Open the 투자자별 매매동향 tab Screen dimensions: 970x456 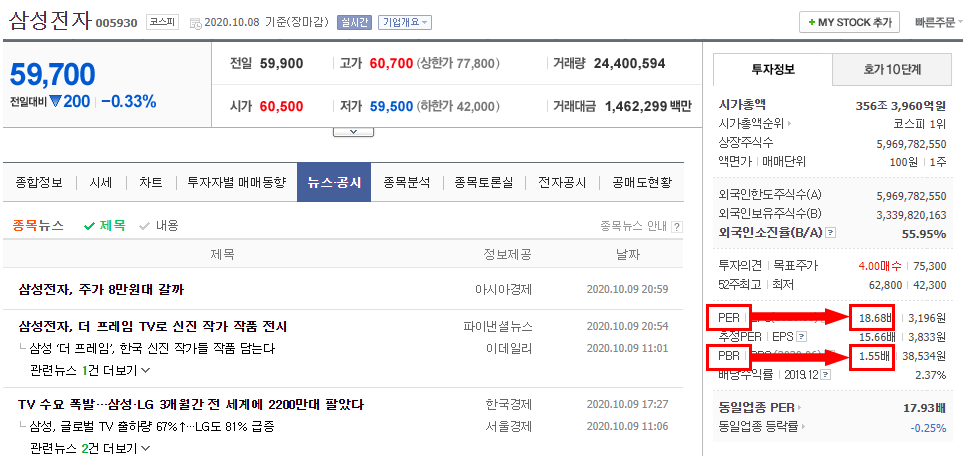coord(237,183)
